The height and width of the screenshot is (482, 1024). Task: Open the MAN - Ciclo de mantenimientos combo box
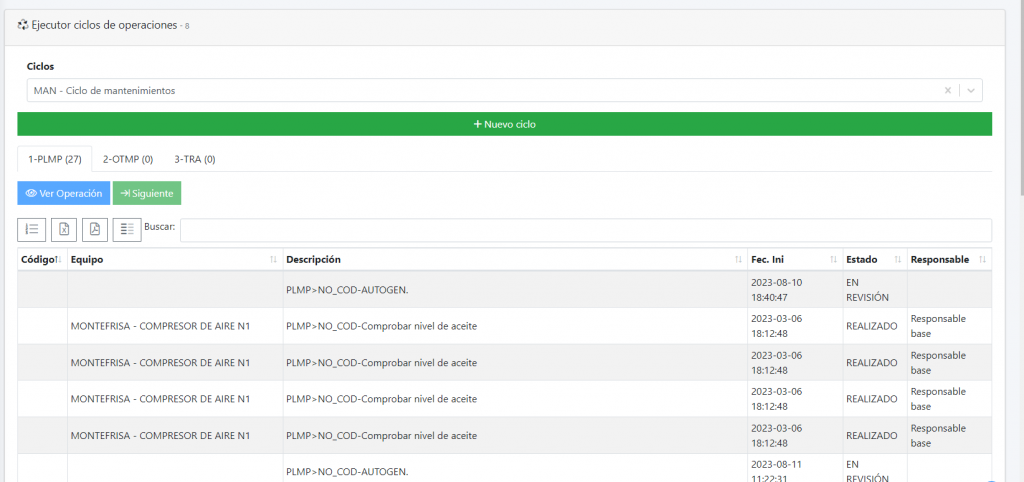pos(480,90)
